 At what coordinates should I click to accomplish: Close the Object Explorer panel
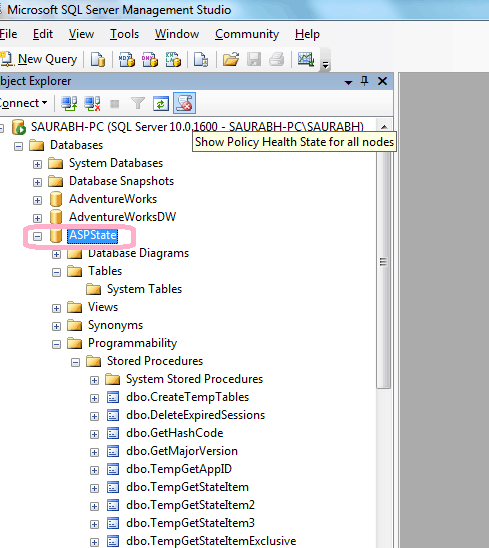point(382,81)
